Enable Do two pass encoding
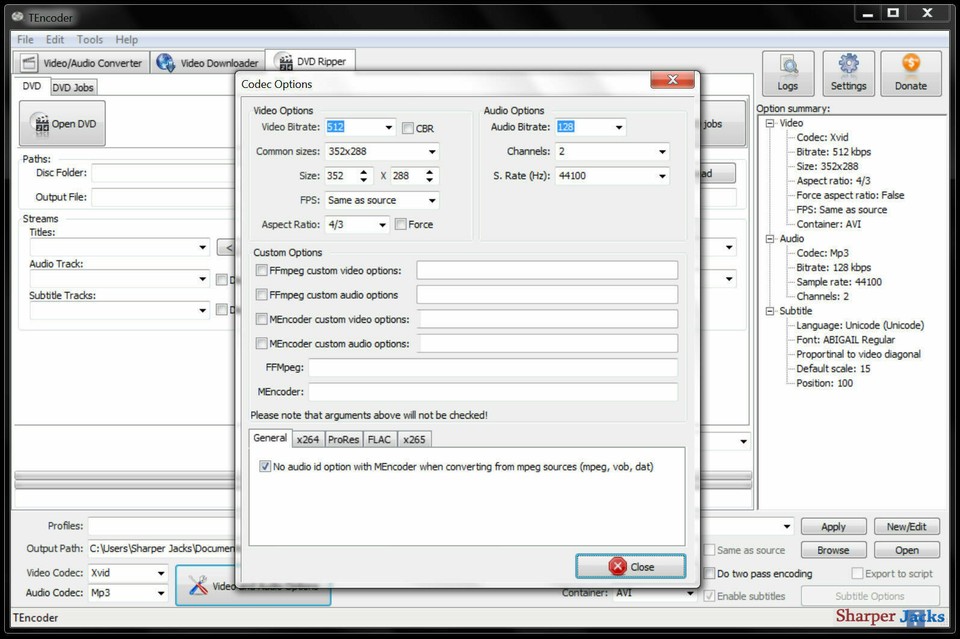The image size is (960, 639). (710, 573)
